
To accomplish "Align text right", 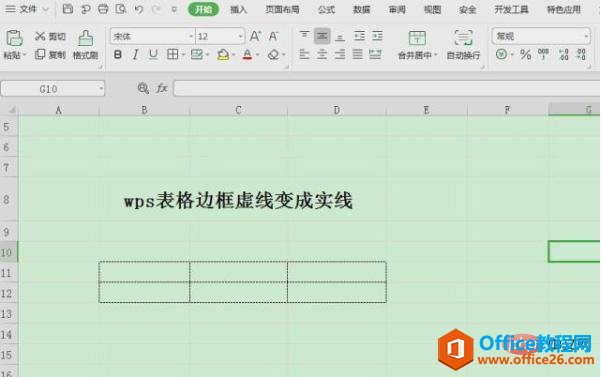I will 340,54.
